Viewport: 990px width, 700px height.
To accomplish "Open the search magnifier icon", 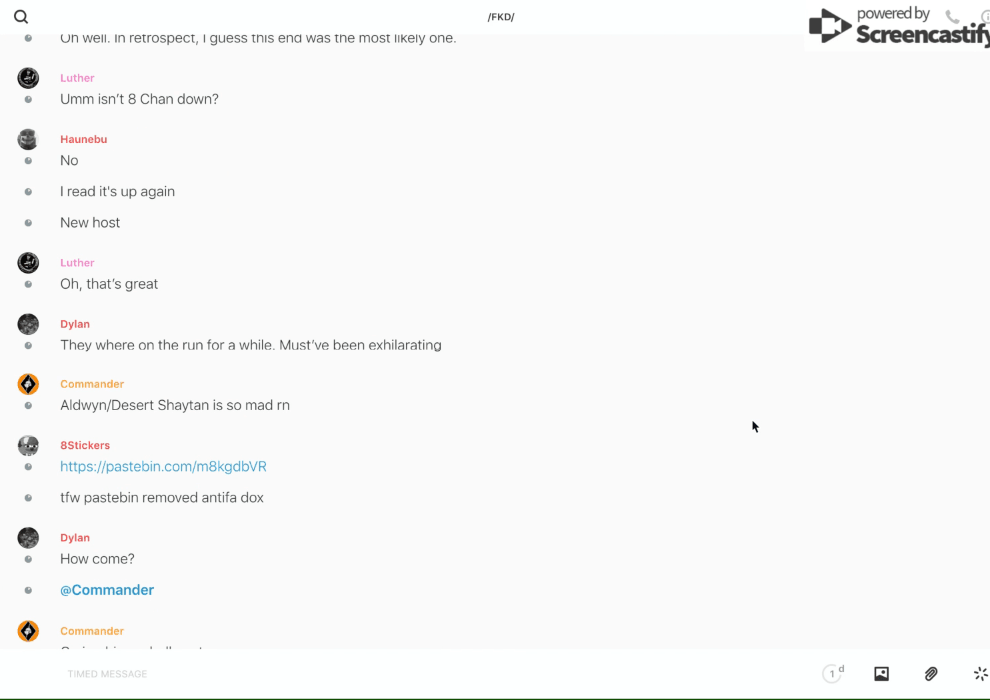I will point(21,17).
